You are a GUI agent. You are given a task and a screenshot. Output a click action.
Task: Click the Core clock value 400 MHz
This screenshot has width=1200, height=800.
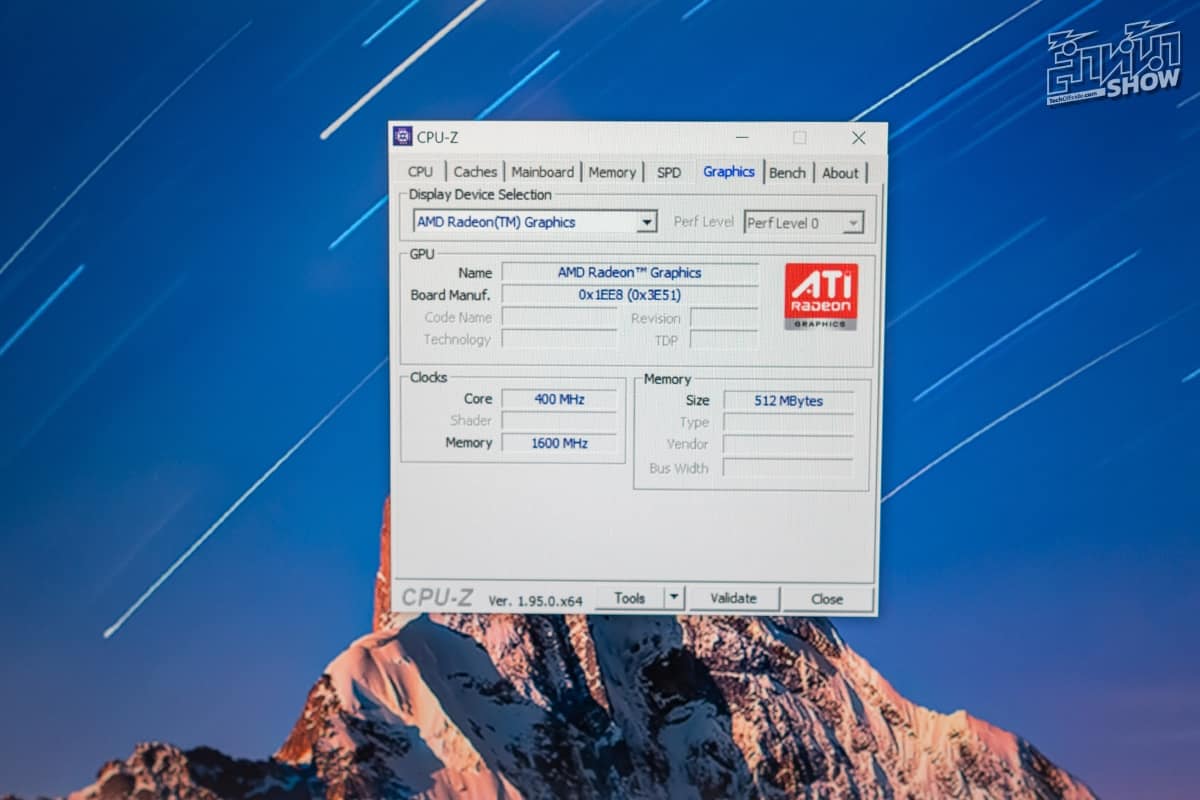[x=560, y=398]
